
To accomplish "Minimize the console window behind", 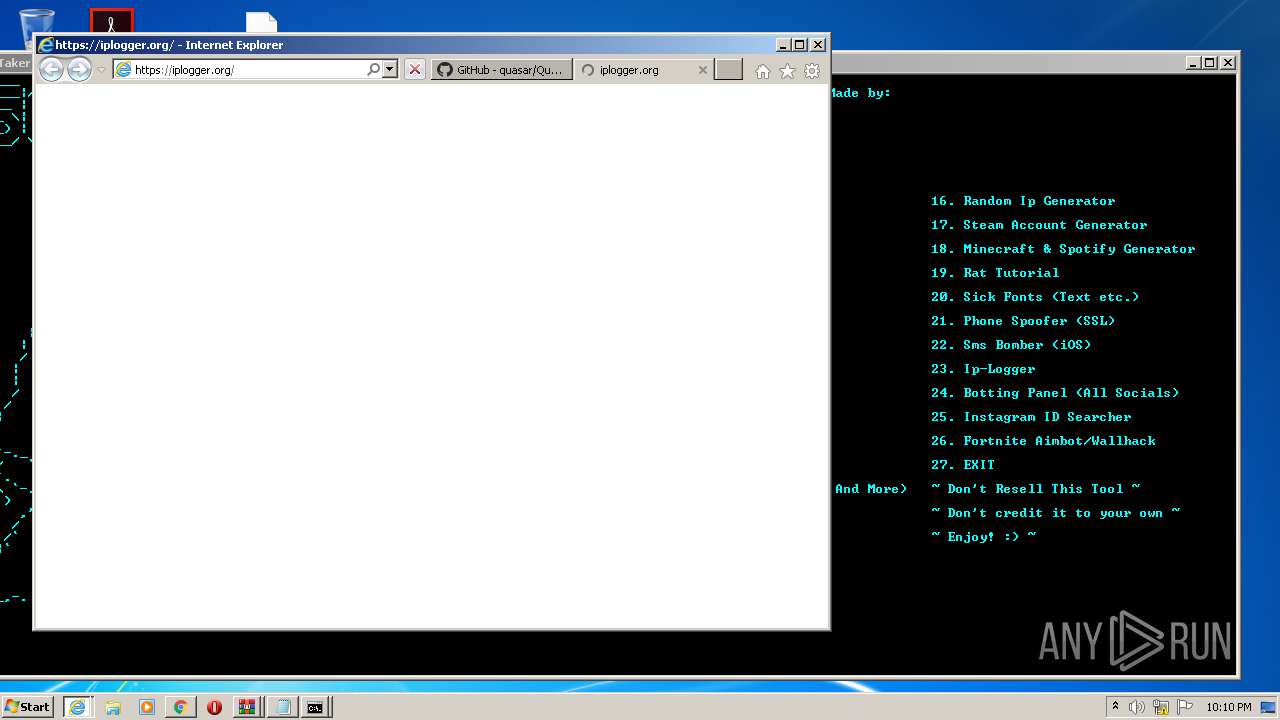I will [1193, 62].
